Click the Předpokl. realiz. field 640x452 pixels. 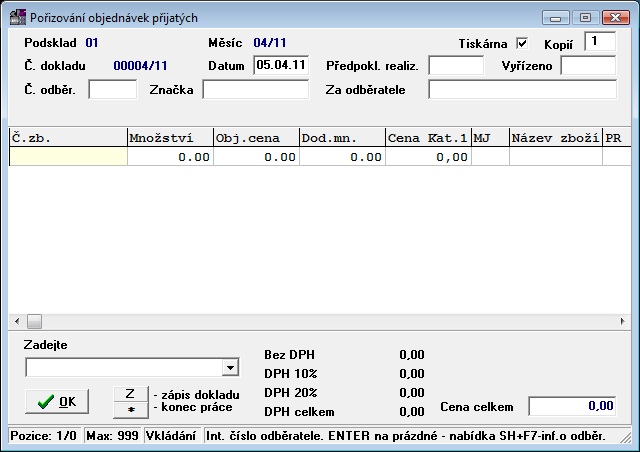tap(455, 65)
